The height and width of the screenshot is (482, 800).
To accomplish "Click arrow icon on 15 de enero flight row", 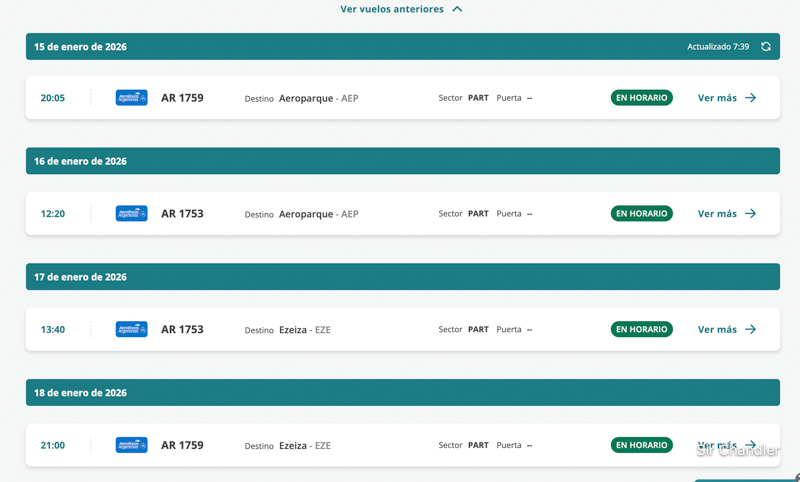I will pos(751,98).
